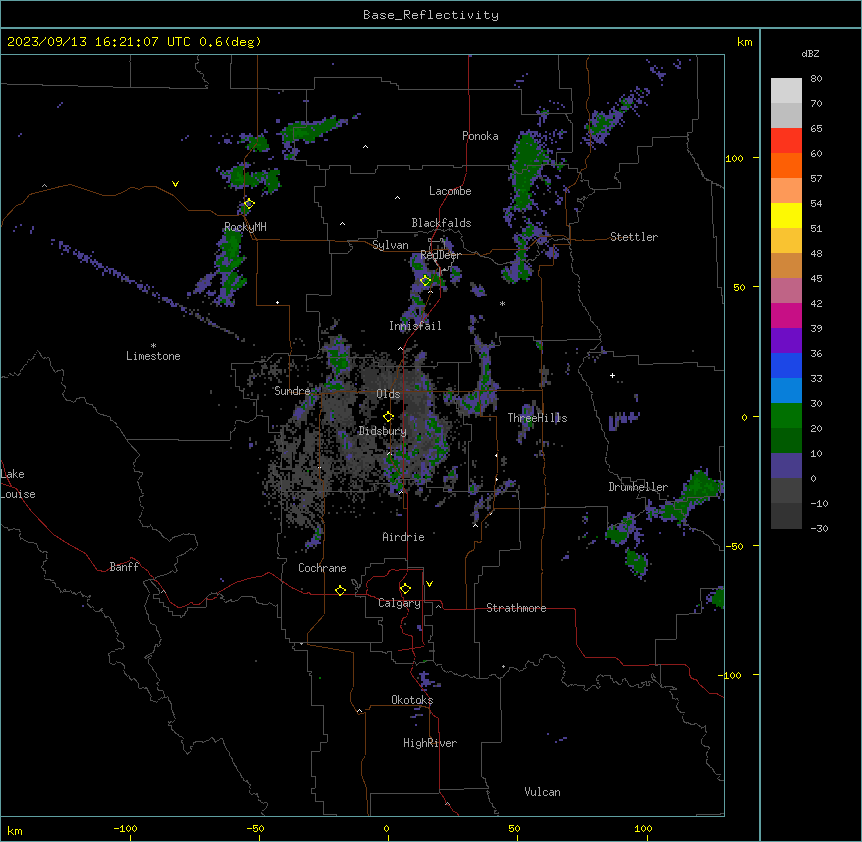Click the yellow diamond marker at Calgary

point(405,589)
